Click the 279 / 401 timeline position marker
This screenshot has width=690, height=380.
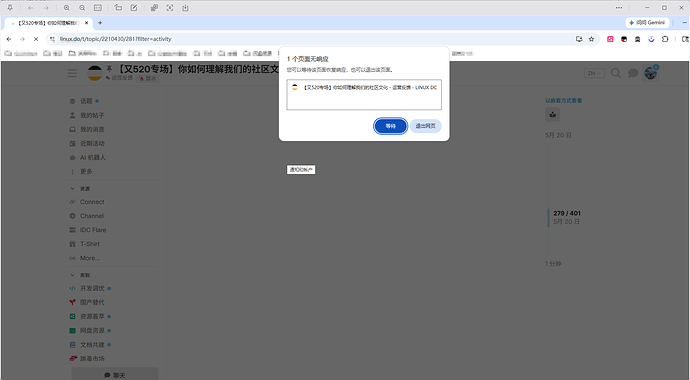567,213
